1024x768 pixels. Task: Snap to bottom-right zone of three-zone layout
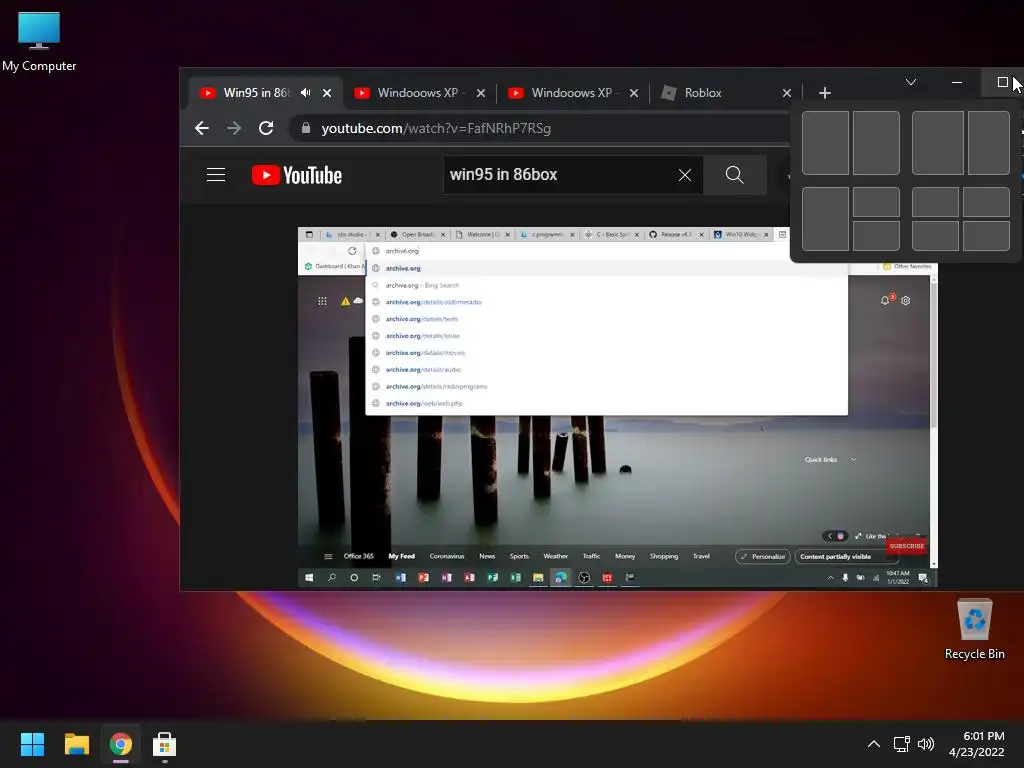(x=876, y=236)
